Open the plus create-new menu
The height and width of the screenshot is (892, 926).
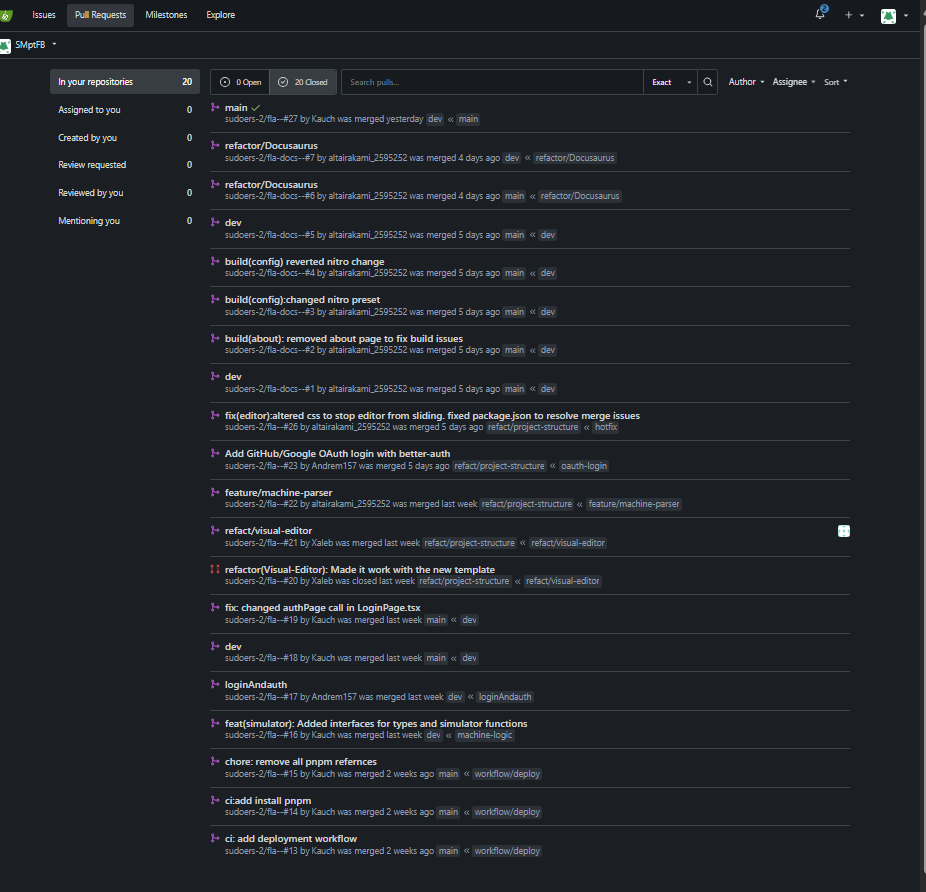[x=854, y=15]
